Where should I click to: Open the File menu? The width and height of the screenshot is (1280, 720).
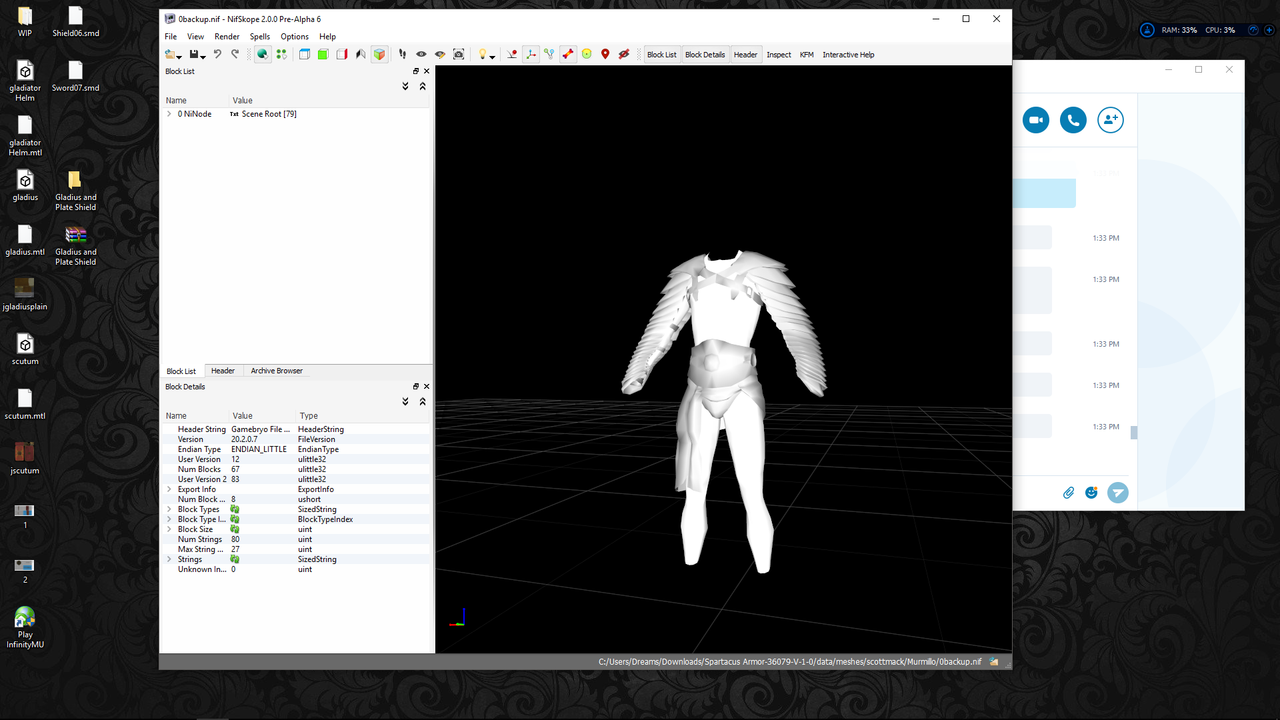[x=171, y=36]
